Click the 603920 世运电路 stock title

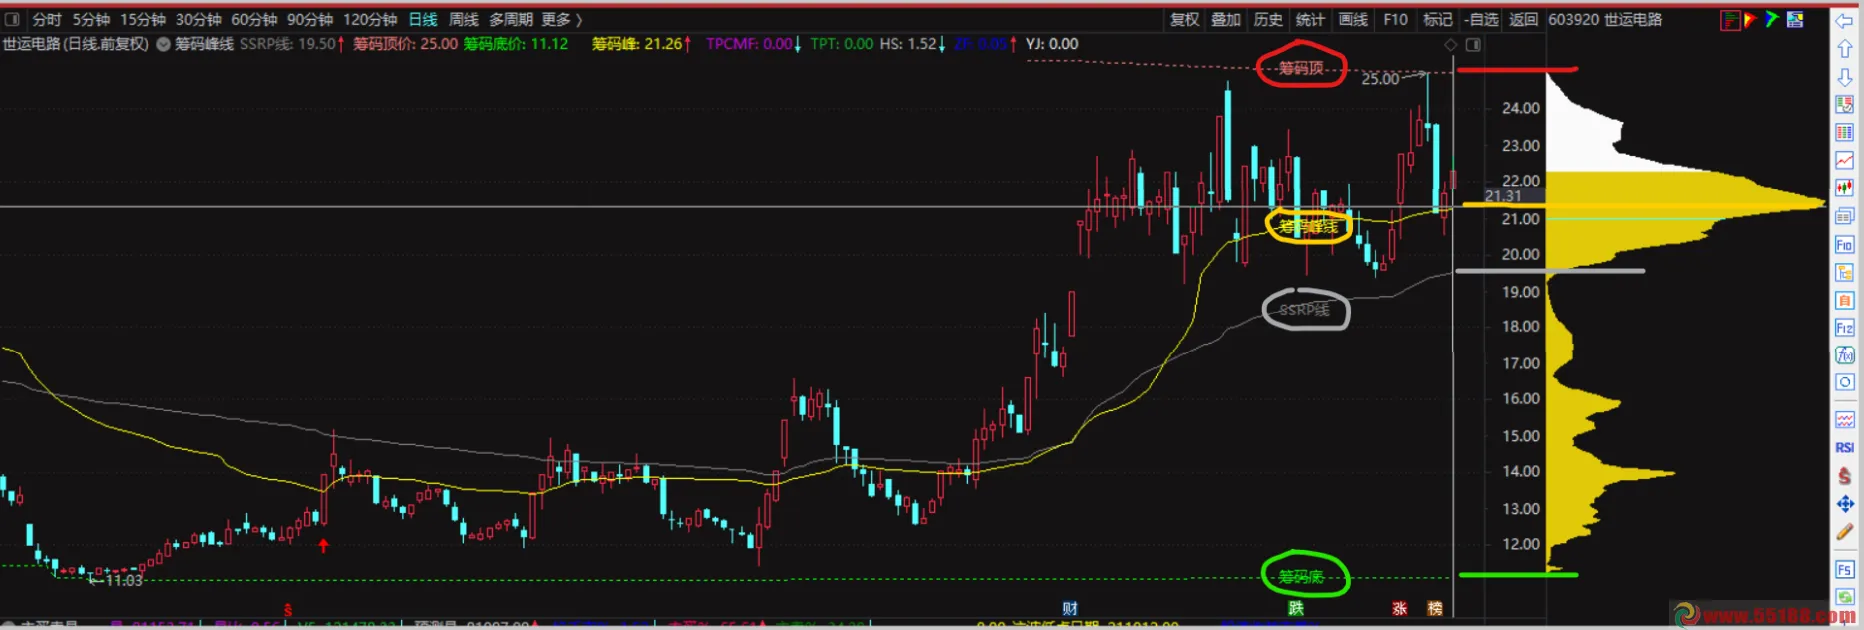click(x=1605, y=19)
